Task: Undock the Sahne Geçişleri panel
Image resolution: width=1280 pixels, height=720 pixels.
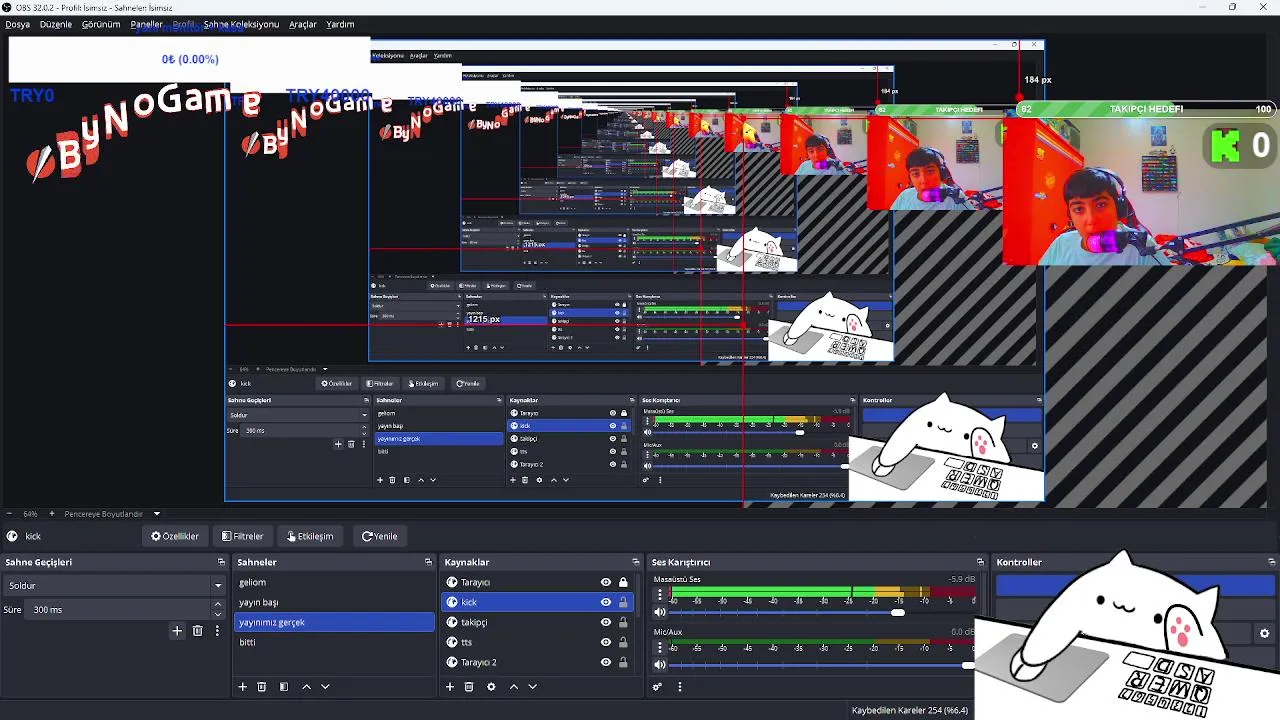Action: click(220, 562)
